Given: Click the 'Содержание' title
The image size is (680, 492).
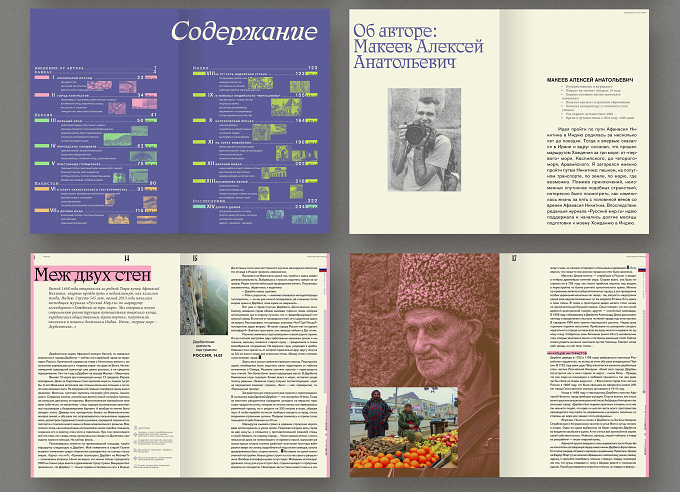Looking at the screenshot, I should (244, 32).
